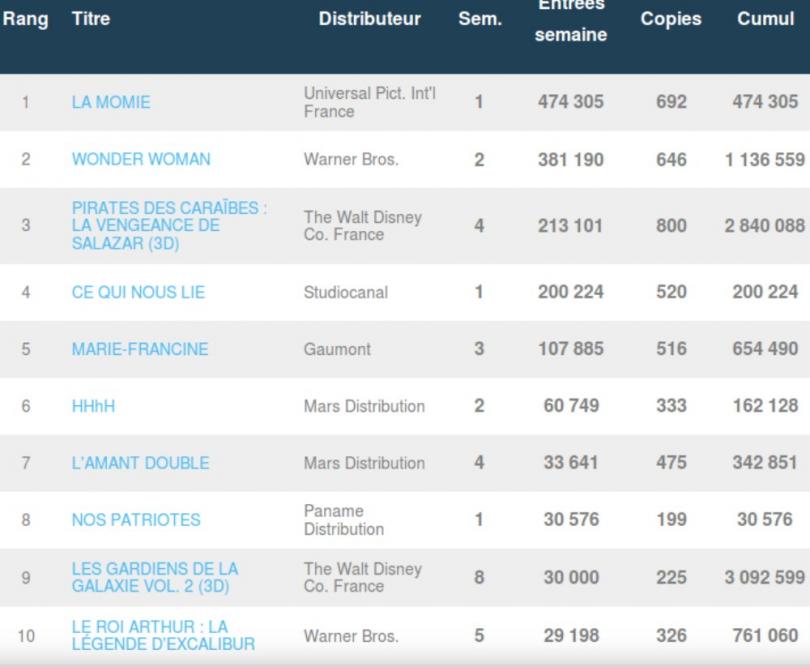Screen dimensions: 810x667
Task: Click the HHhH title link
Action: point(94,406)
